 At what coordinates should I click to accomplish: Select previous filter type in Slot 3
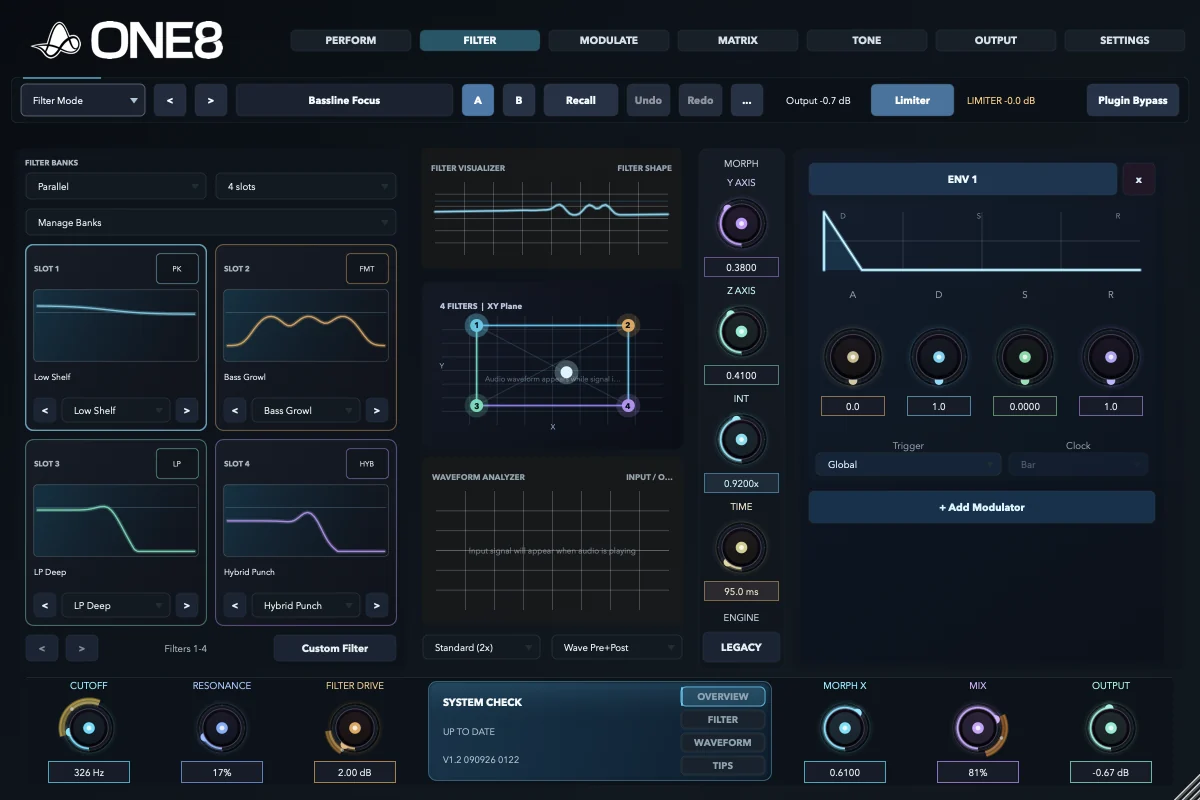pyautogui.click(x=44, y=605)
